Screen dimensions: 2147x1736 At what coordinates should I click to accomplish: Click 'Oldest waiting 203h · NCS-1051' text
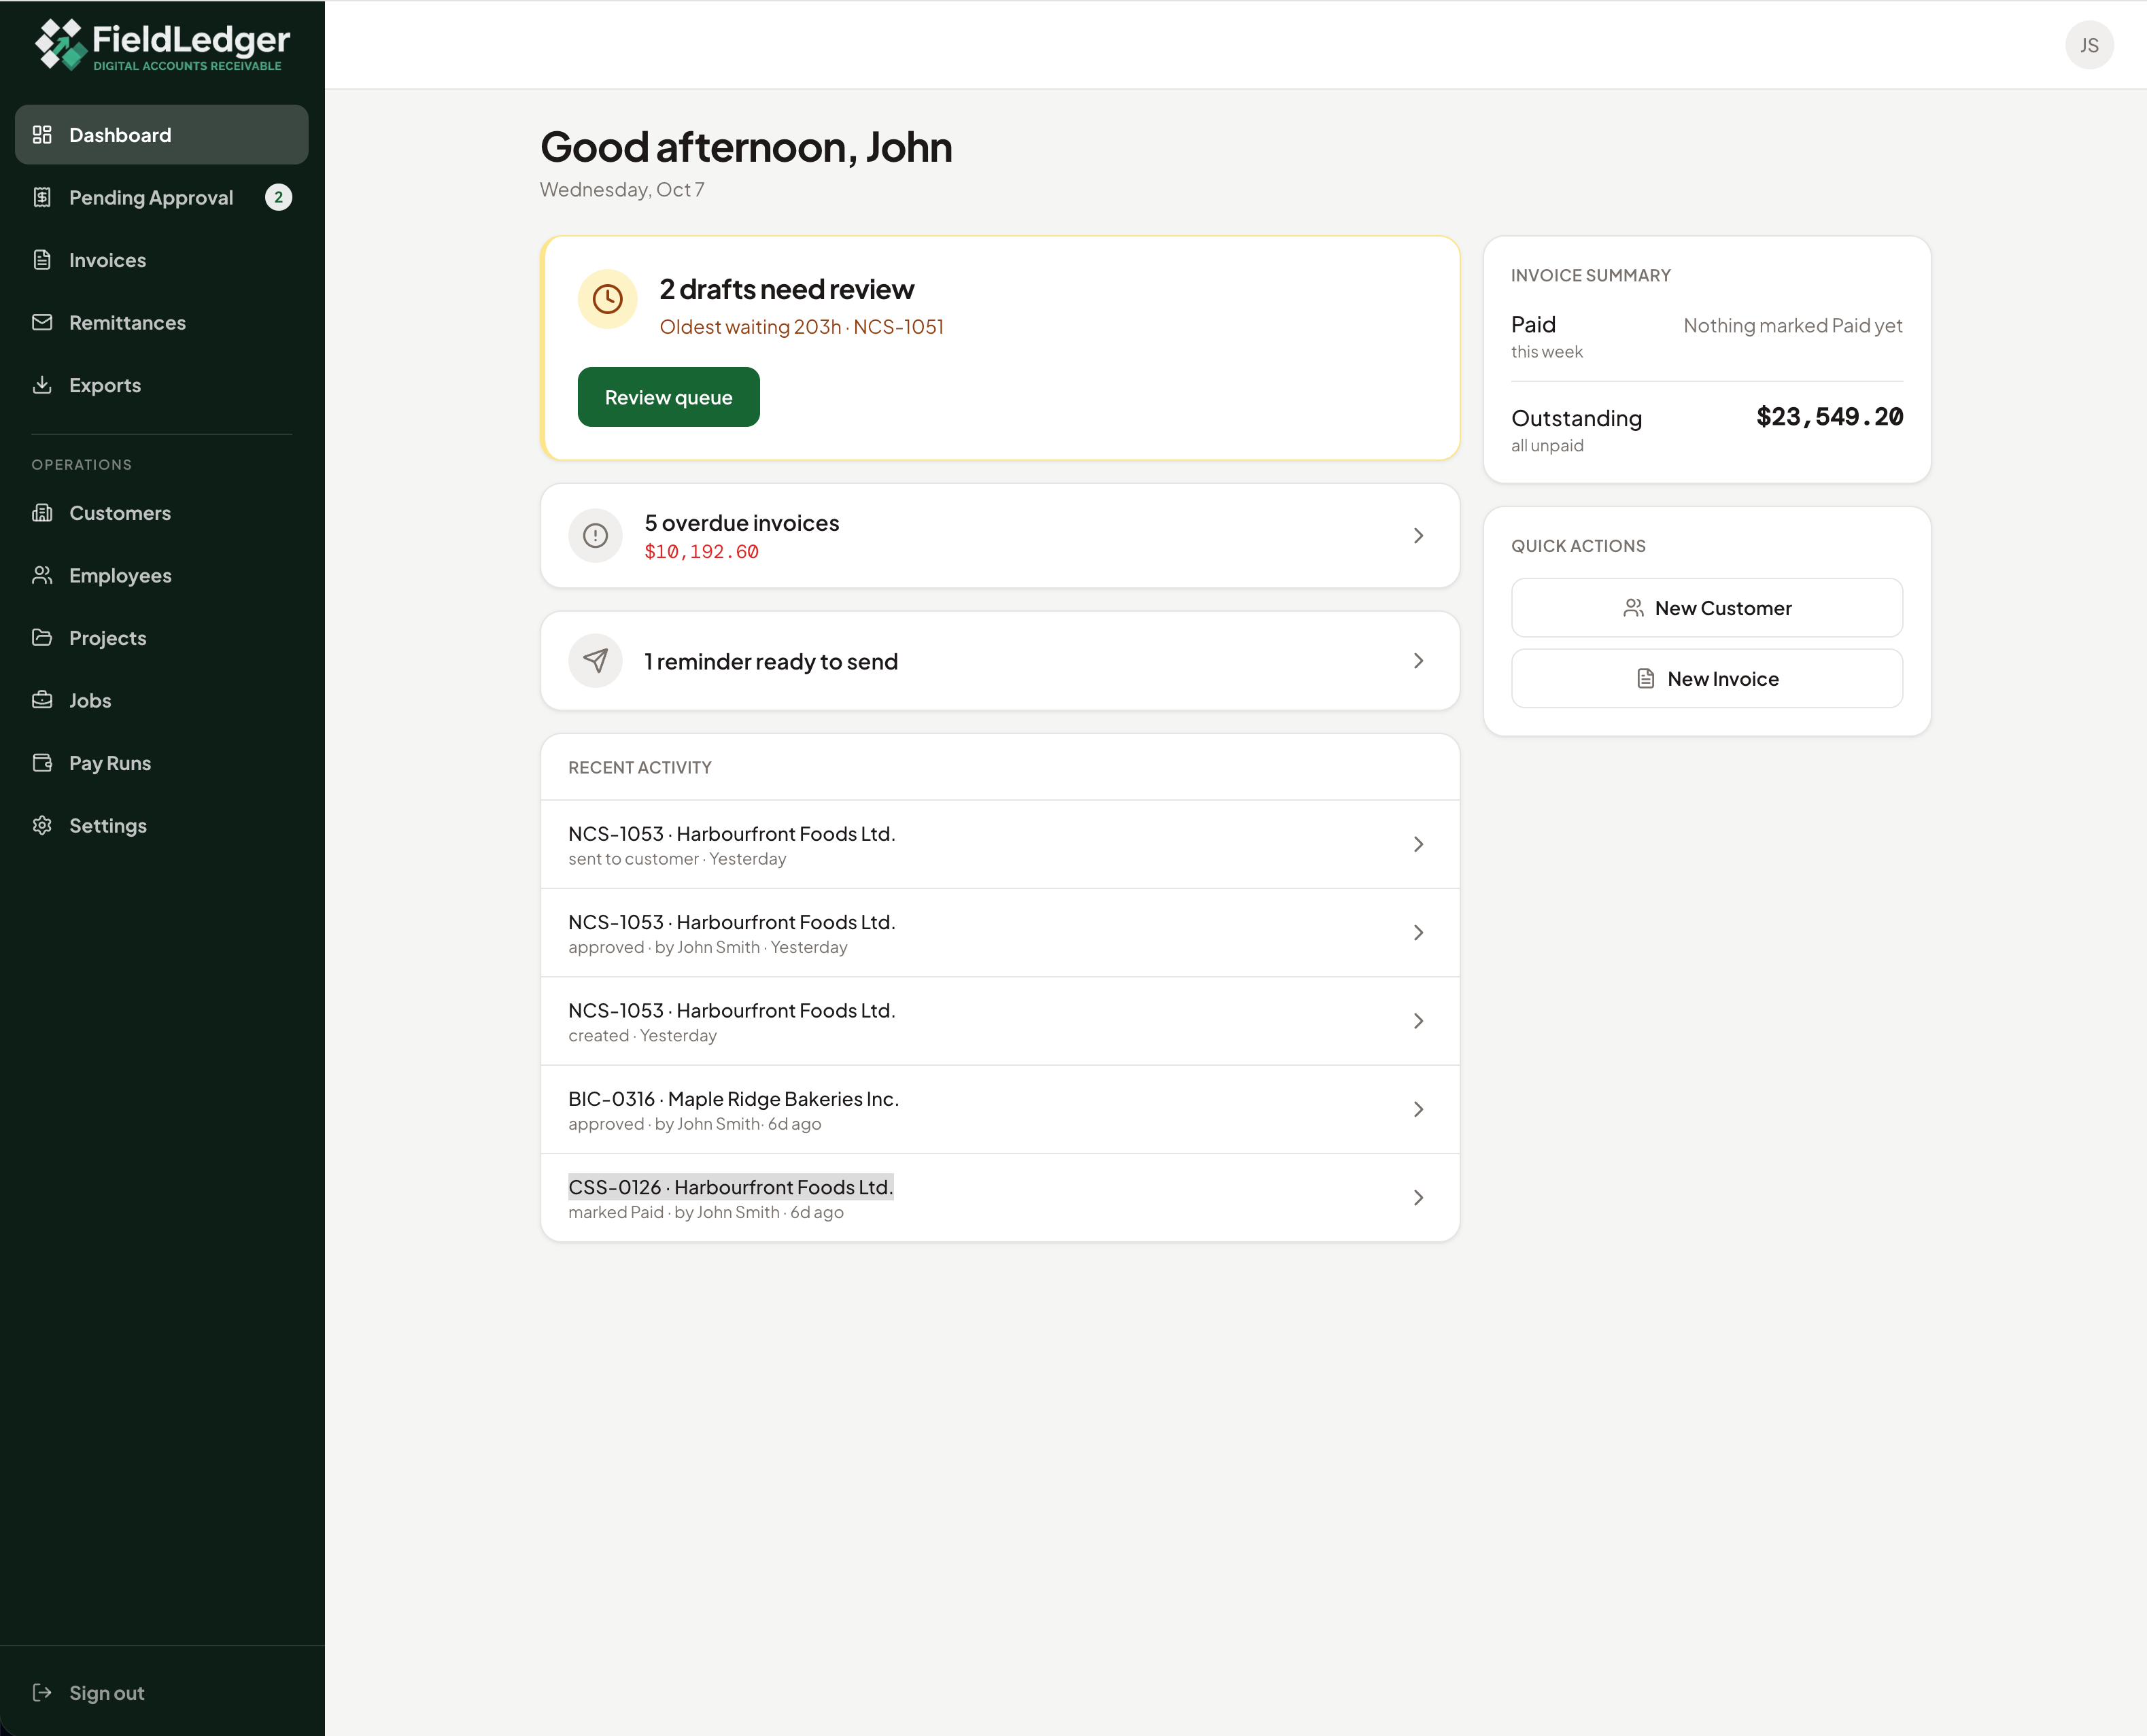click(x=801, y=327)
